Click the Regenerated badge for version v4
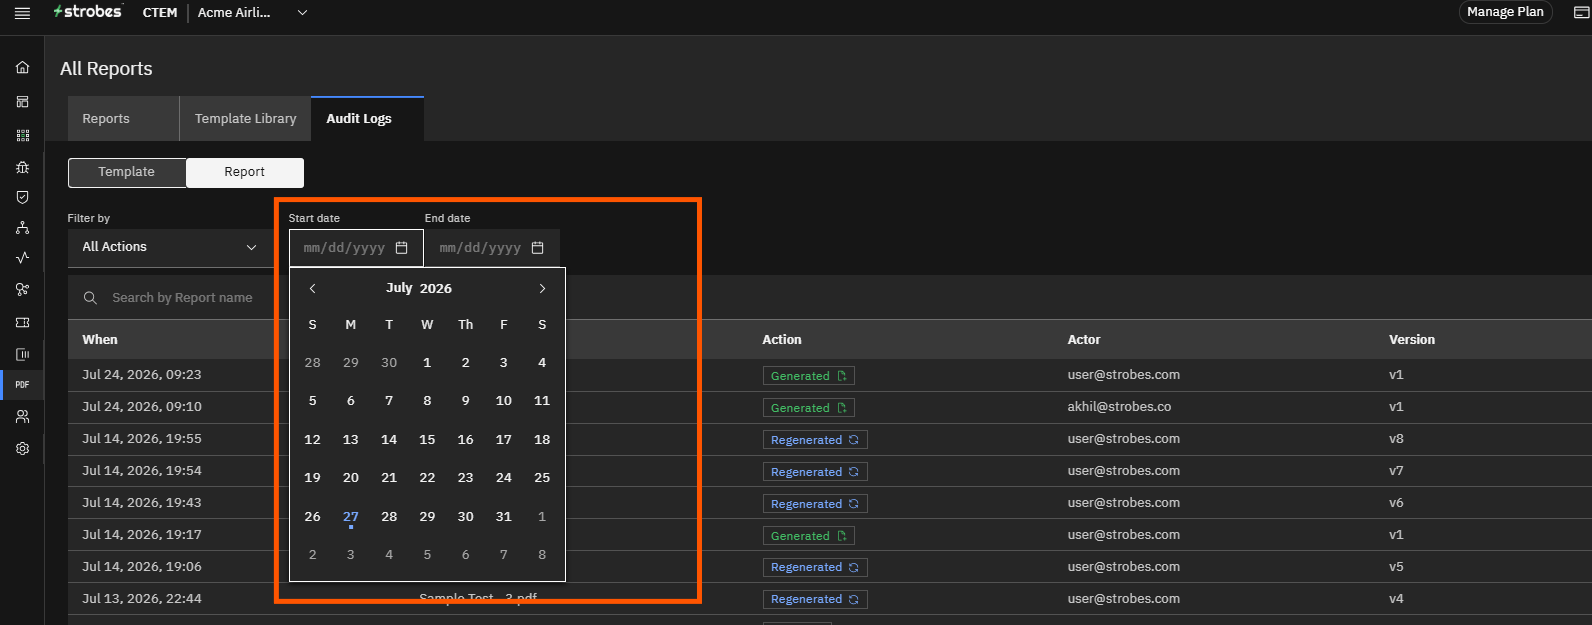This screenshot has width=1592, height=625. coord(815,599)
